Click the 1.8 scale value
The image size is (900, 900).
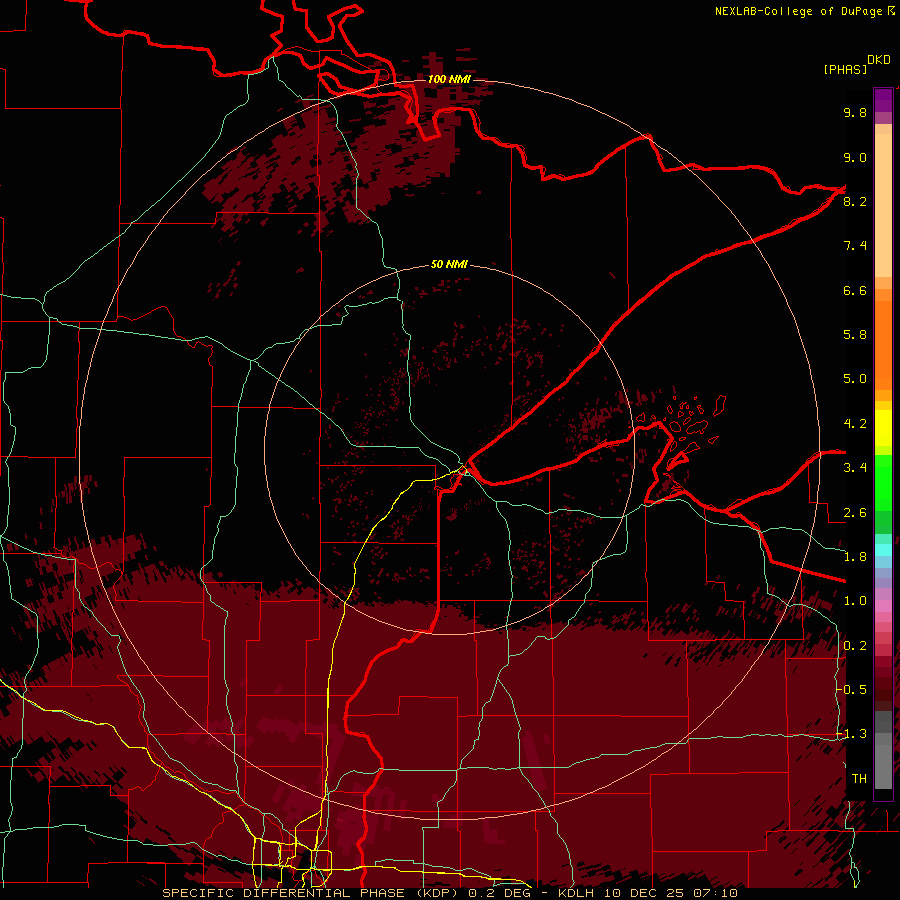point(855,557)
